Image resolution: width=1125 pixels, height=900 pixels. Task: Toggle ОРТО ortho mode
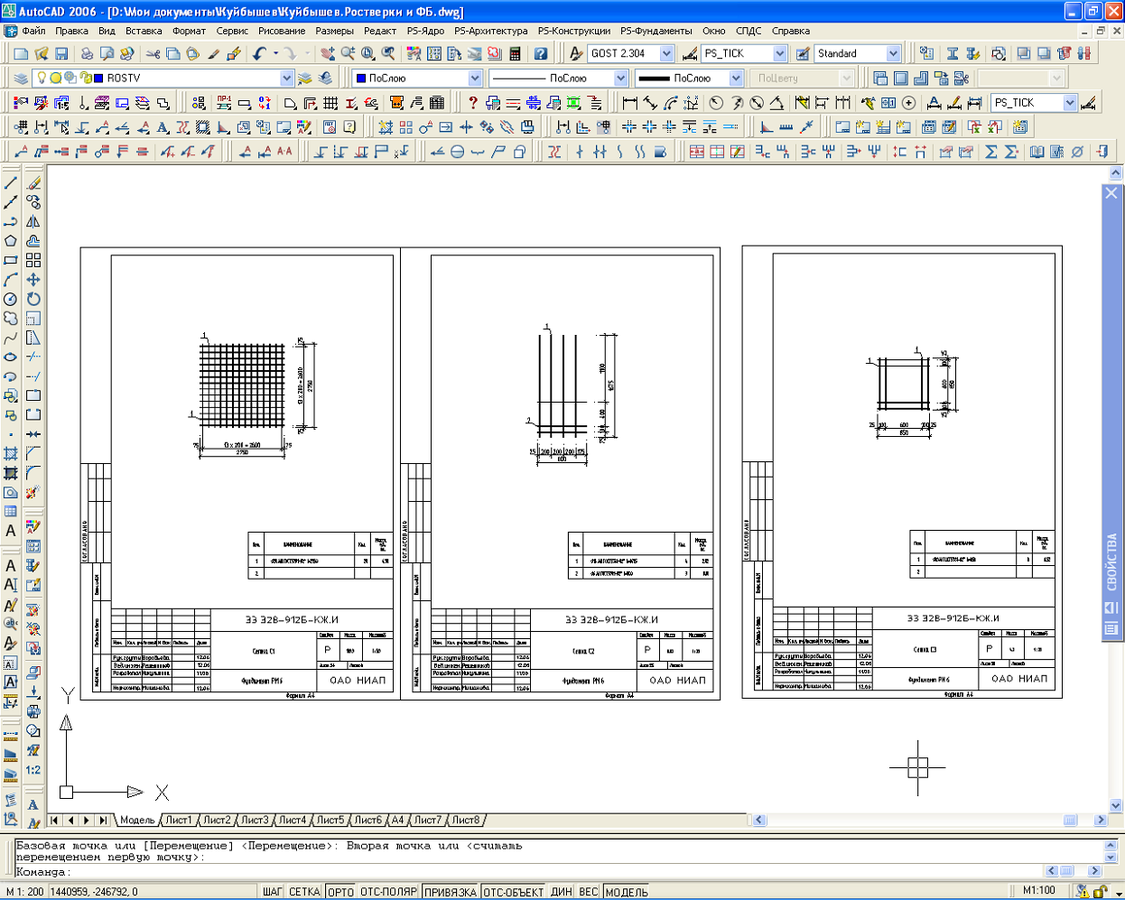340,891
